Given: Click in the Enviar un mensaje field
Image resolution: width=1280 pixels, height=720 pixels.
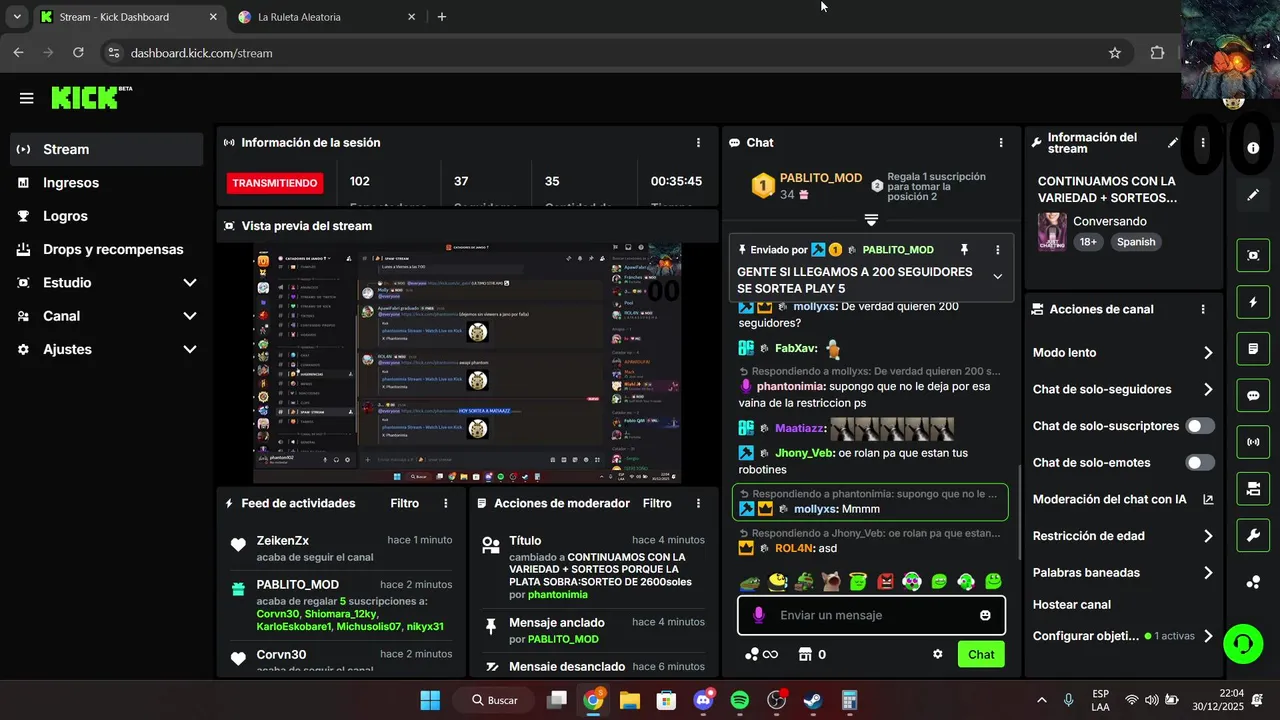Looking at the screenshot, I should tap(871, 615).
